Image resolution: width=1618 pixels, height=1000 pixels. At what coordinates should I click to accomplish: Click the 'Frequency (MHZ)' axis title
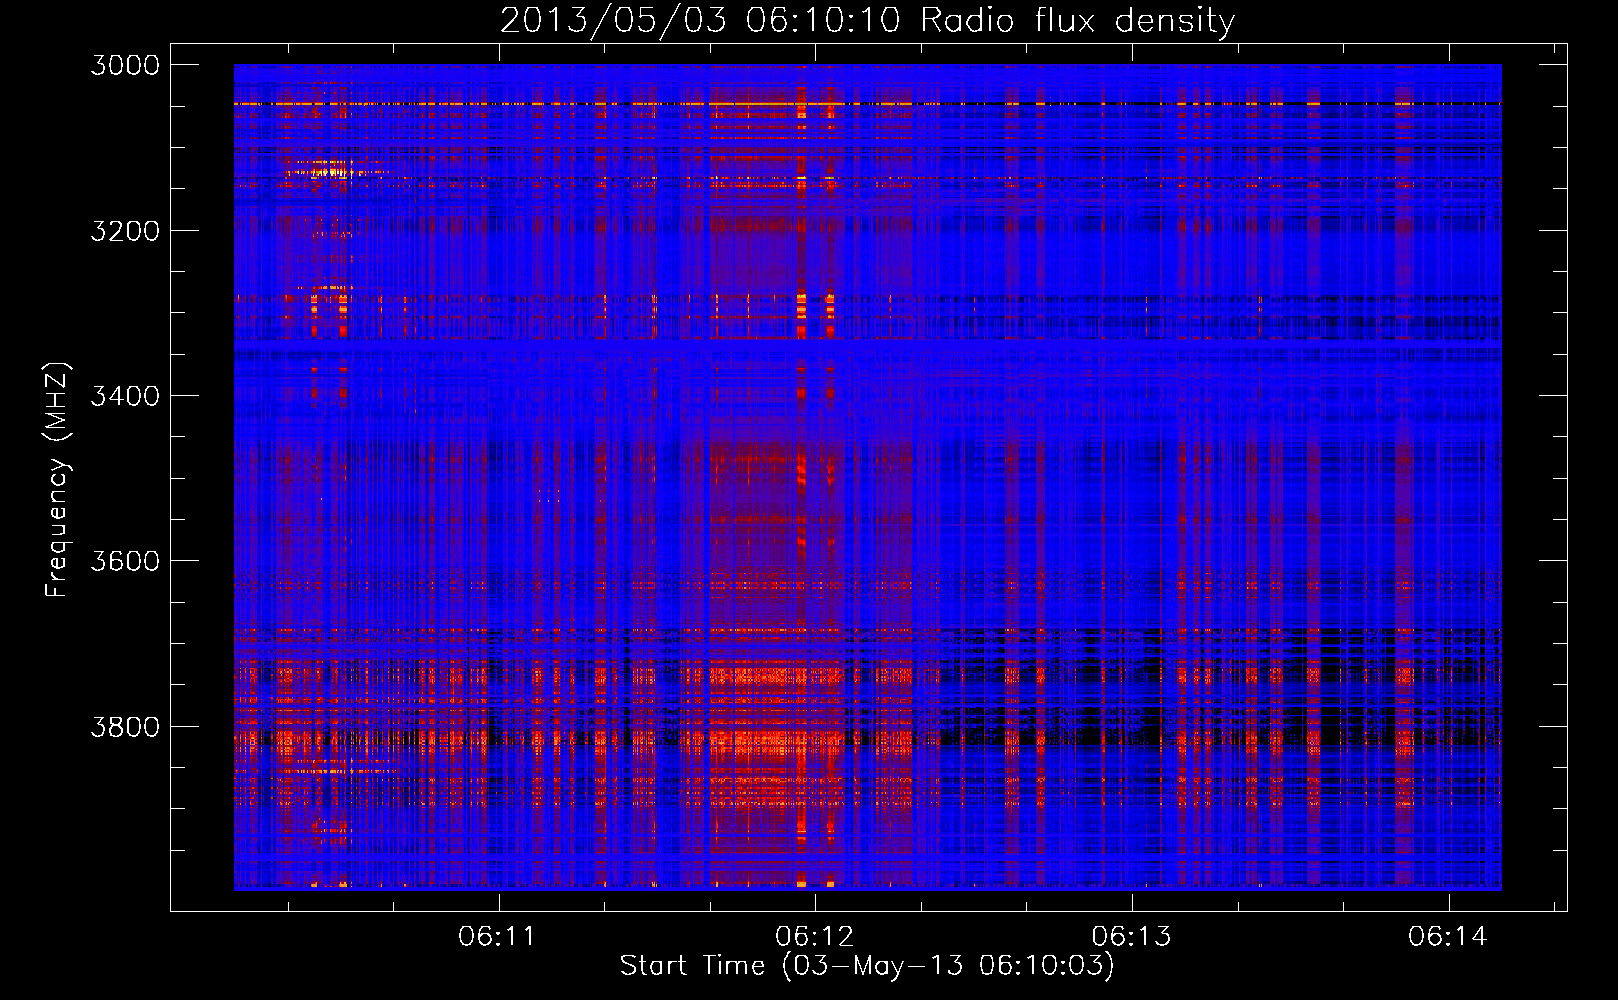(x=57, y=479)
